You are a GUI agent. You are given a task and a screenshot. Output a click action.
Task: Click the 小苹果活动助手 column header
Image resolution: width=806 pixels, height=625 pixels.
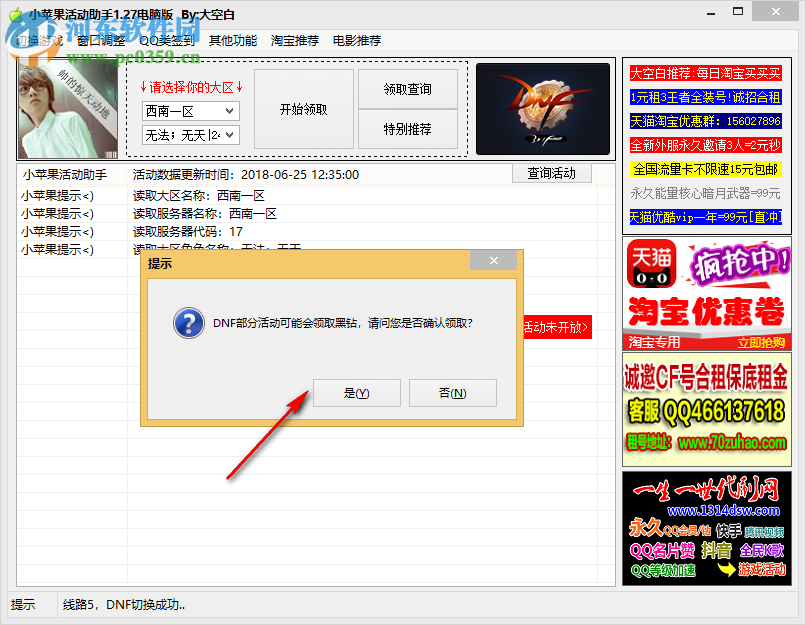click(x=65, y=175)
